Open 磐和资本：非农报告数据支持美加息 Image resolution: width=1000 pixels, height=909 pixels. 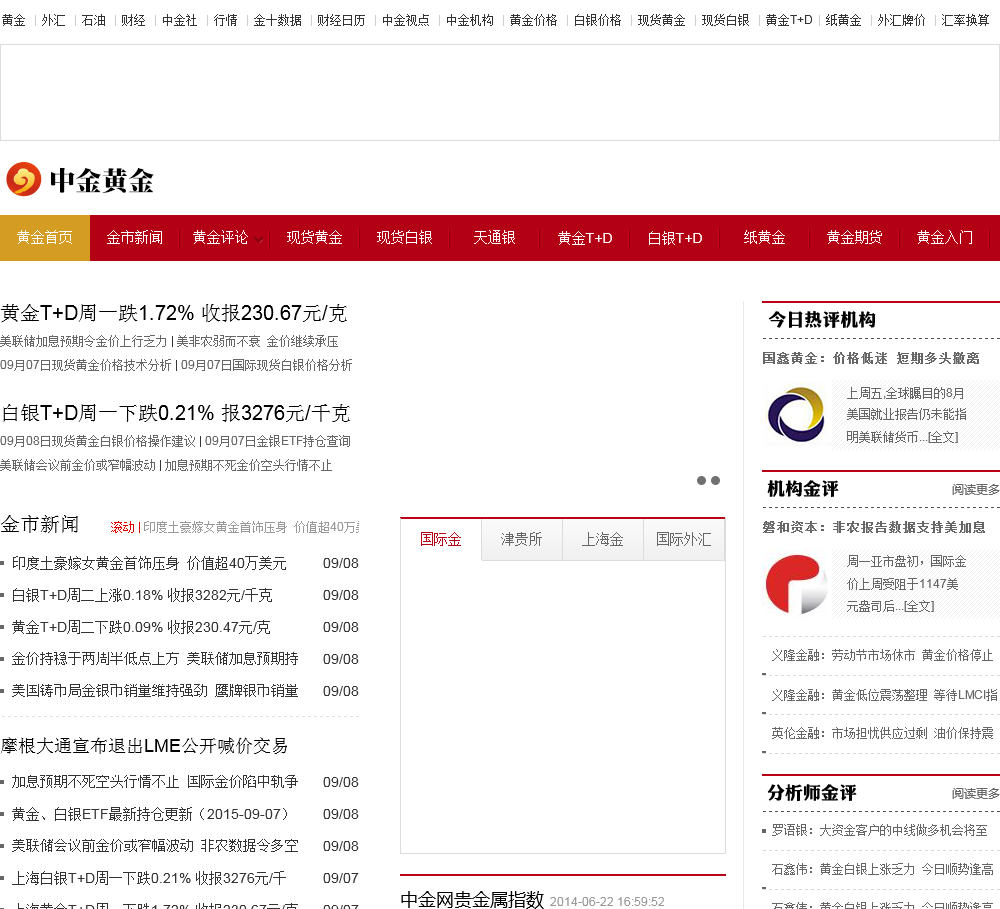click(x=874, y=528)
